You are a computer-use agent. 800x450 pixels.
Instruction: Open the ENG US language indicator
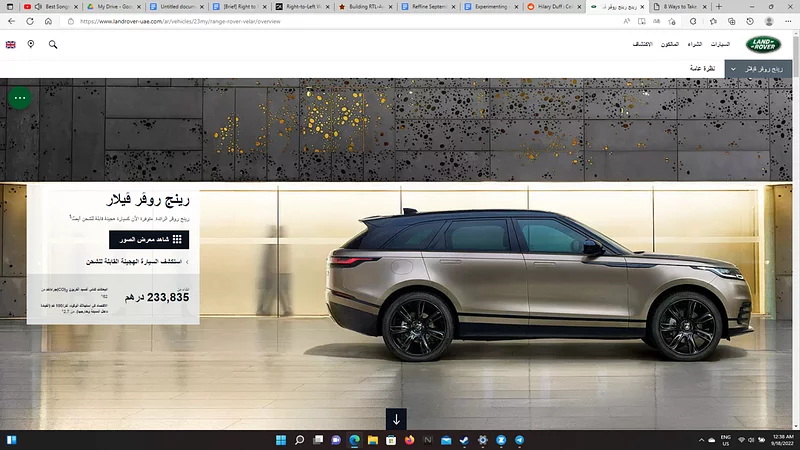(x=725, y=440)
